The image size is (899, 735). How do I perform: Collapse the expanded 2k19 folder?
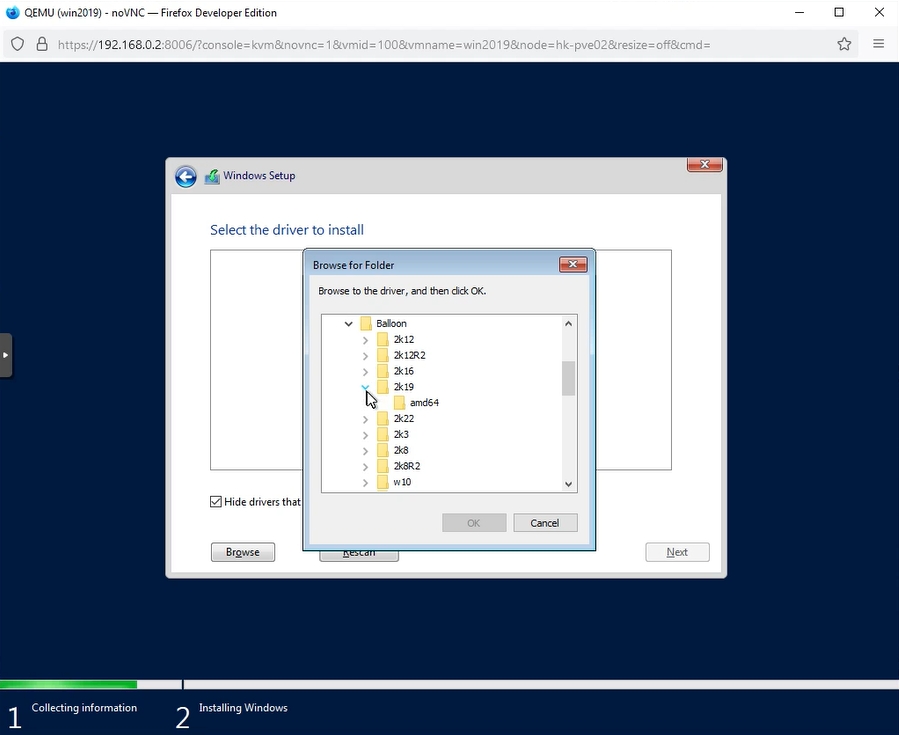point(365,387)
